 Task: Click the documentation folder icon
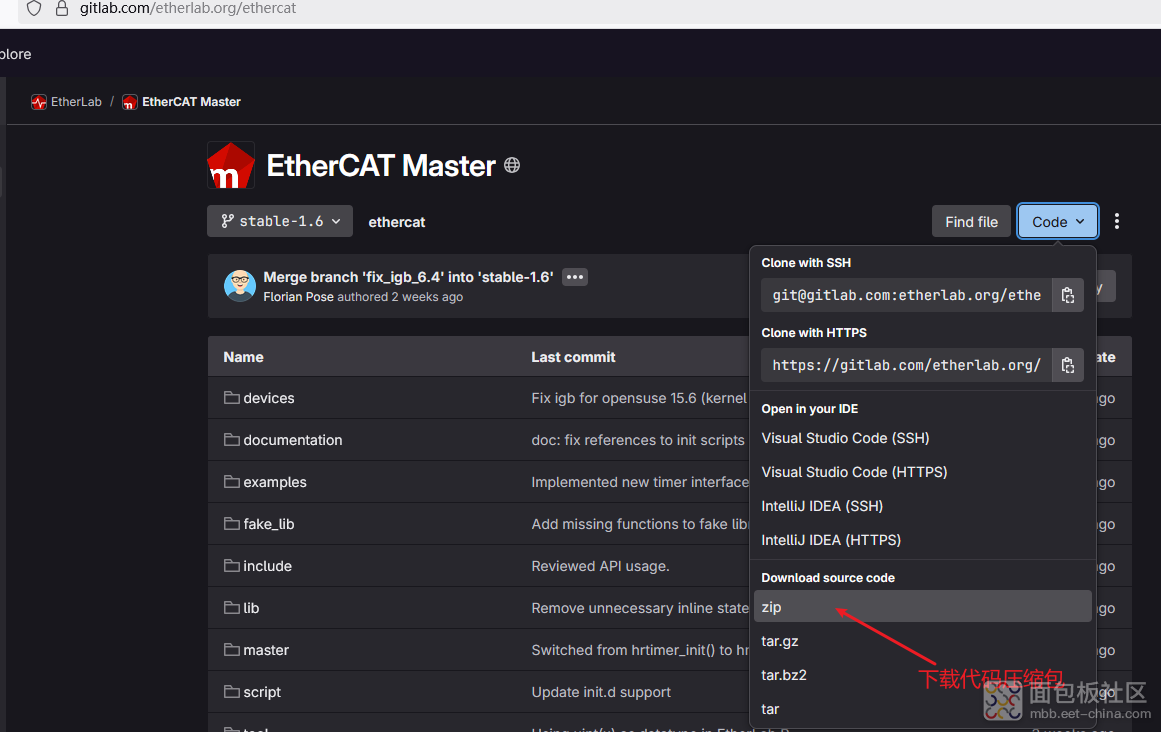(x=232, y=440)
